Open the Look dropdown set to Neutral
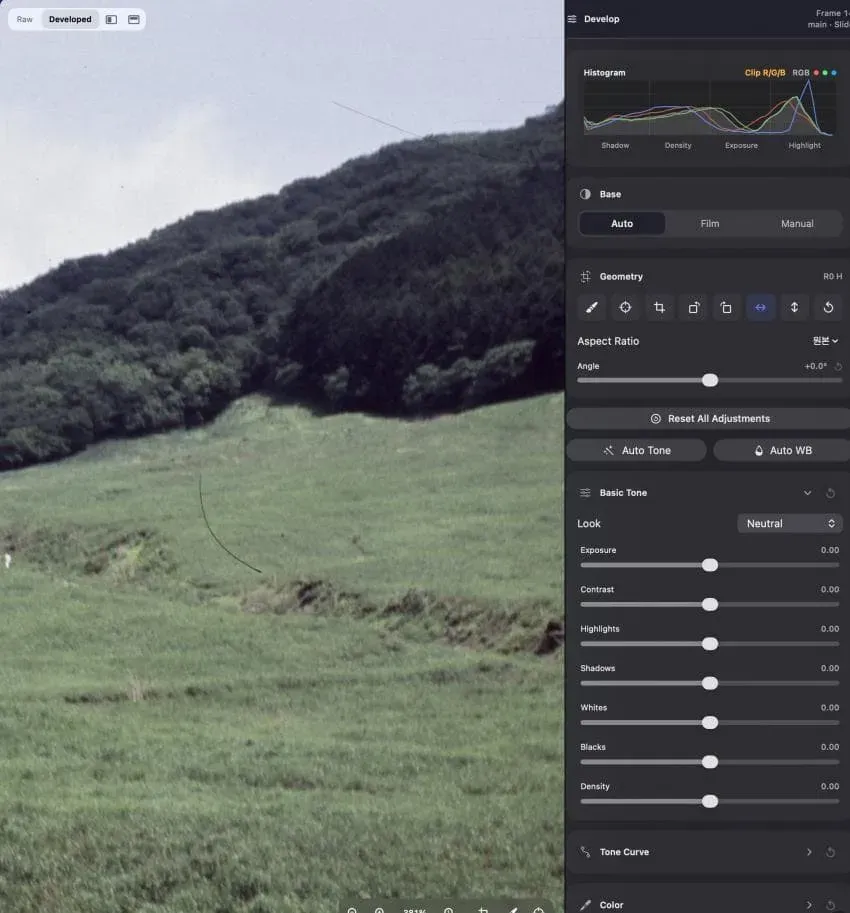The width and height of the screenshot is (850, 913). pyautogui.click(x=790, y=523)
